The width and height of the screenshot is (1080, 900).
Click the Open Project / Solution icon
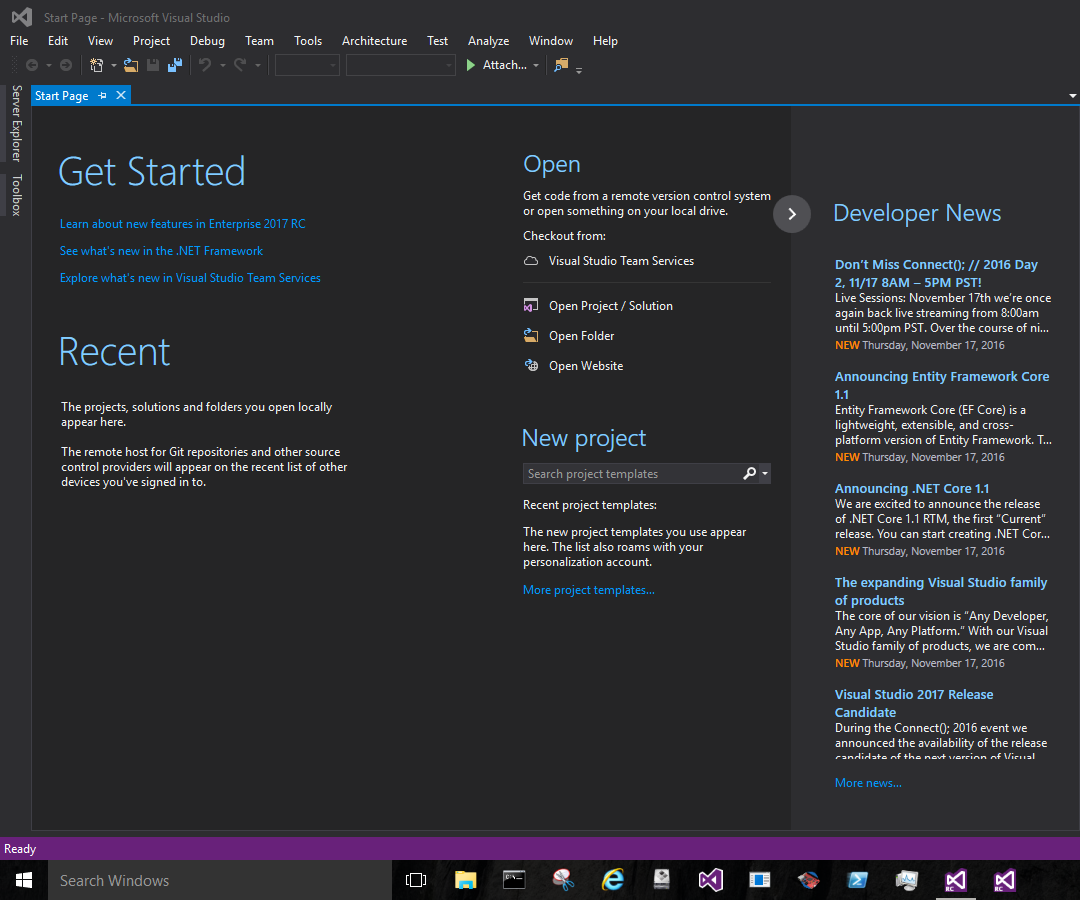pyautogui.click(x=530, y=305)
